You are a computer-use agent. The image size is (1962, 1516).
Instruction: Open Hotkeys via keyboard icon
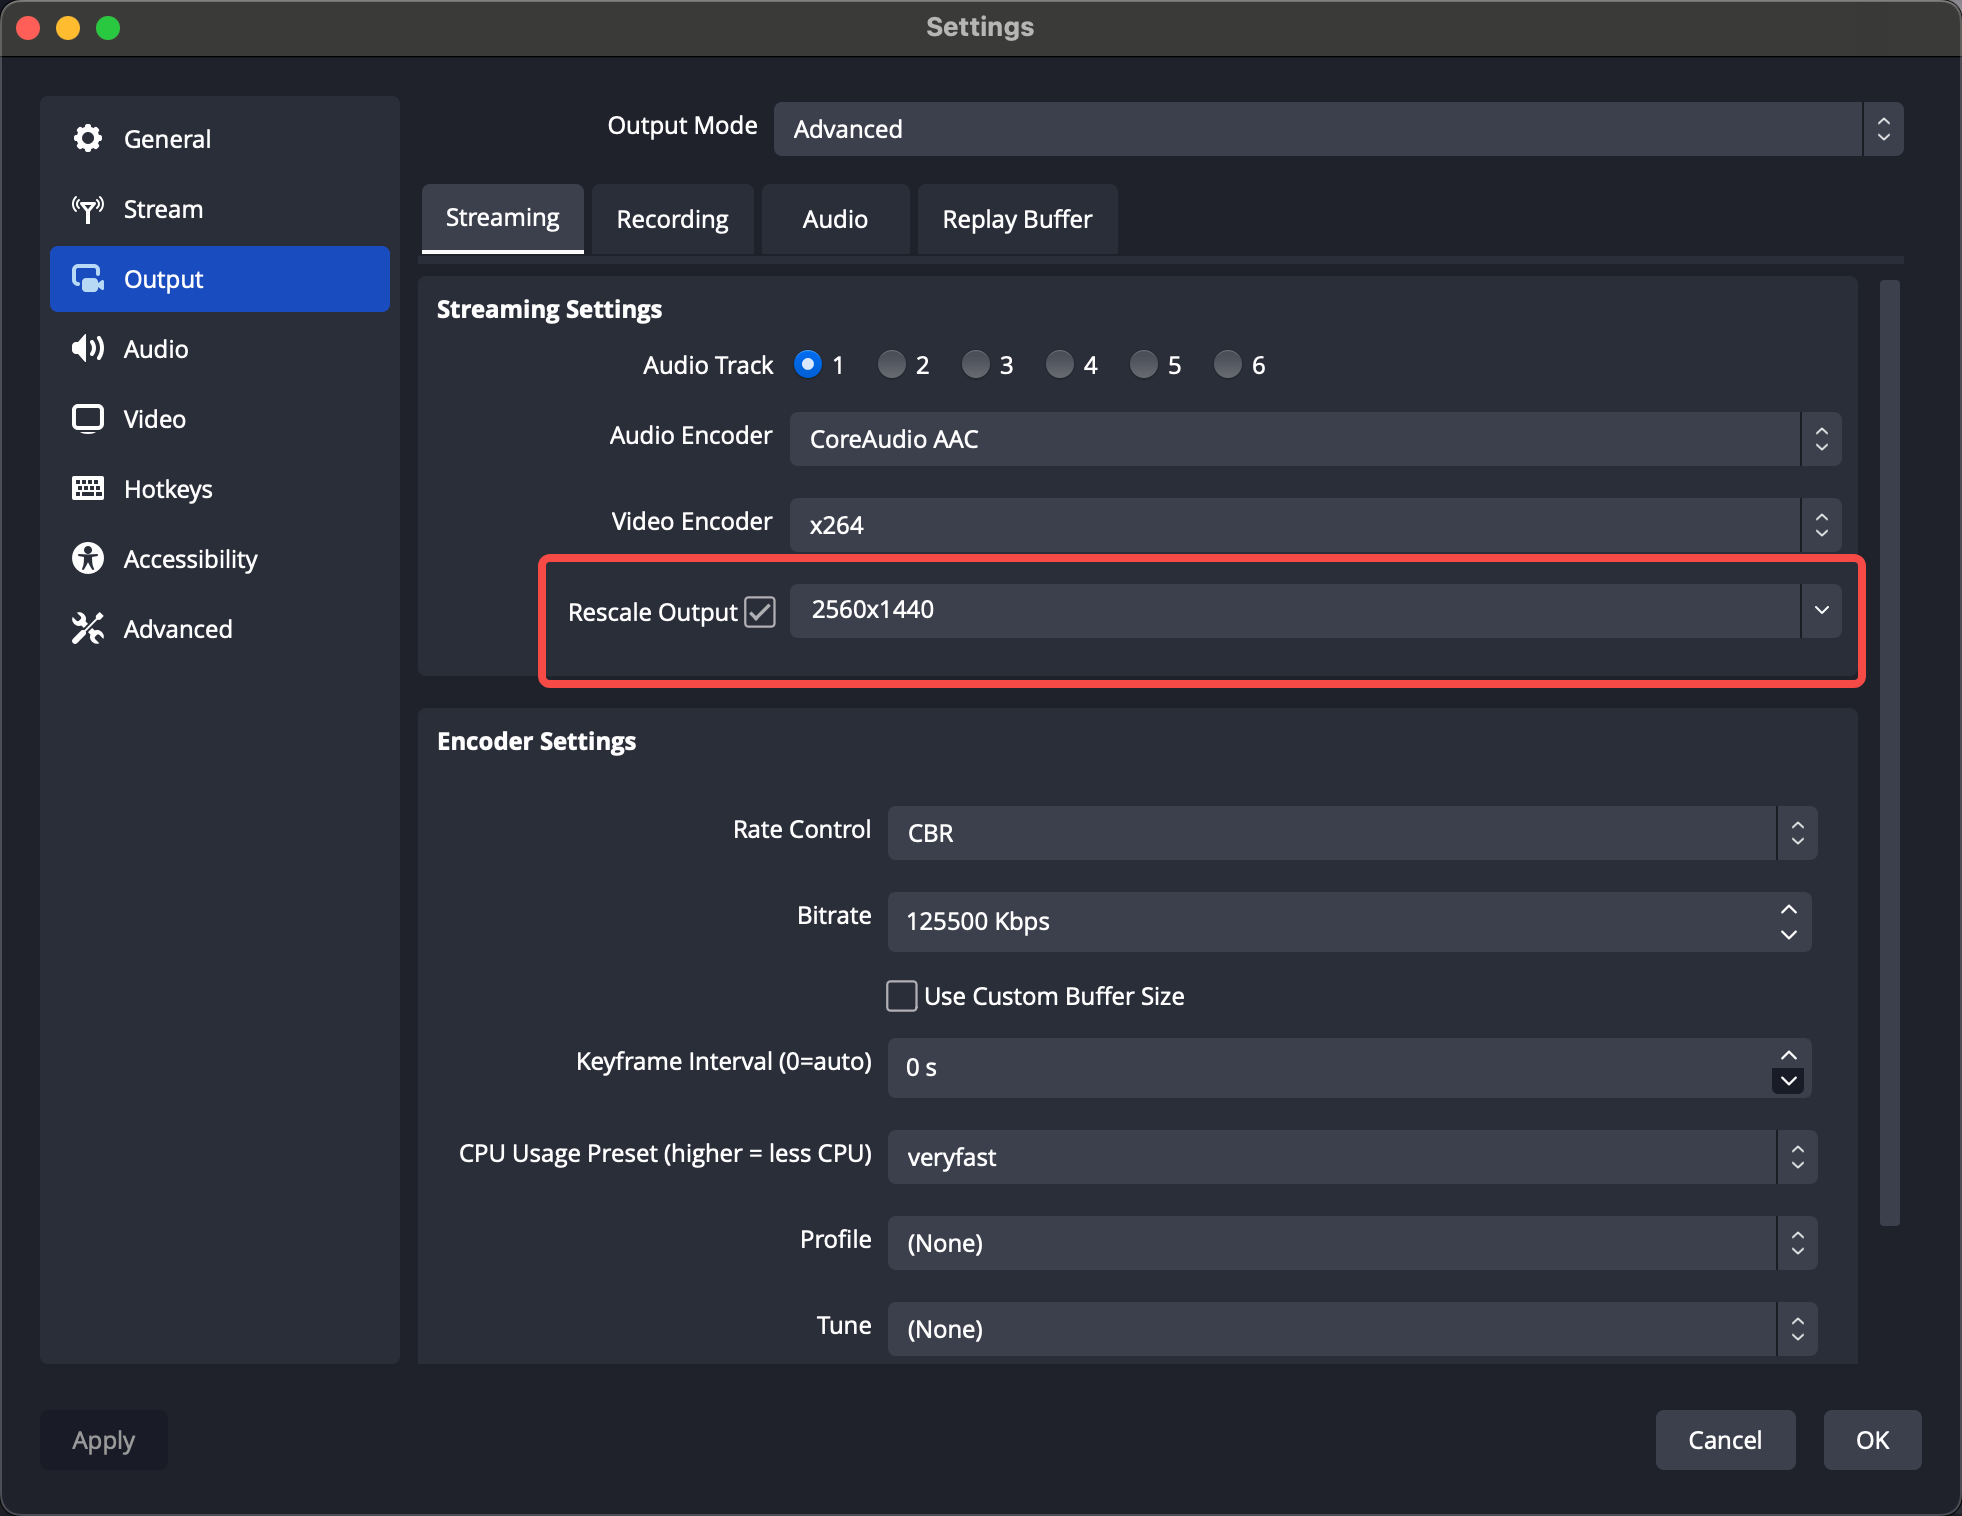coord(88,488)
